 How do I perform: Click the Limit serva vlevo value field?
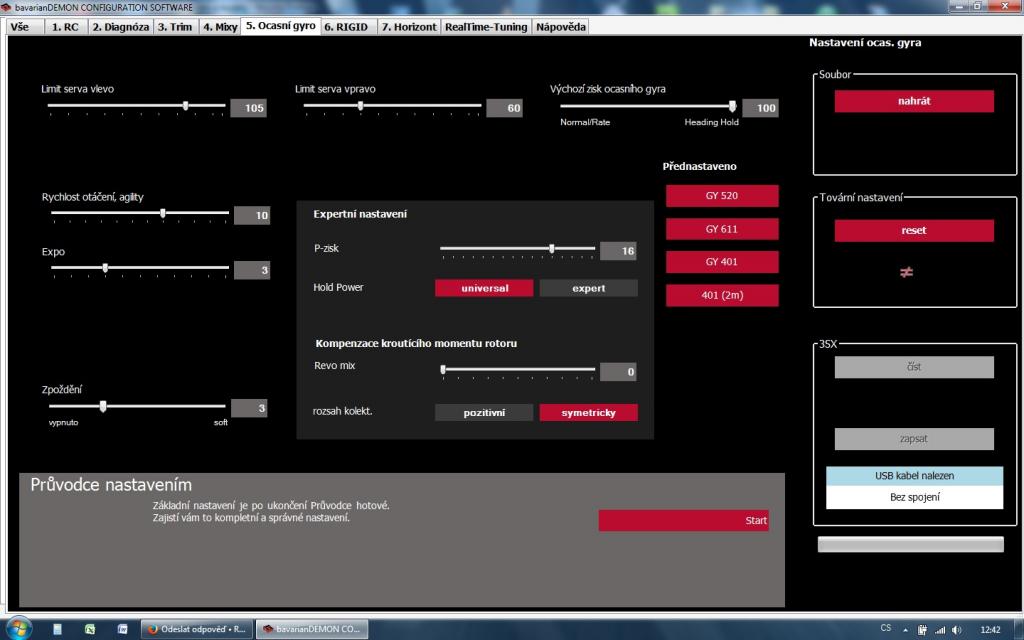248,108
